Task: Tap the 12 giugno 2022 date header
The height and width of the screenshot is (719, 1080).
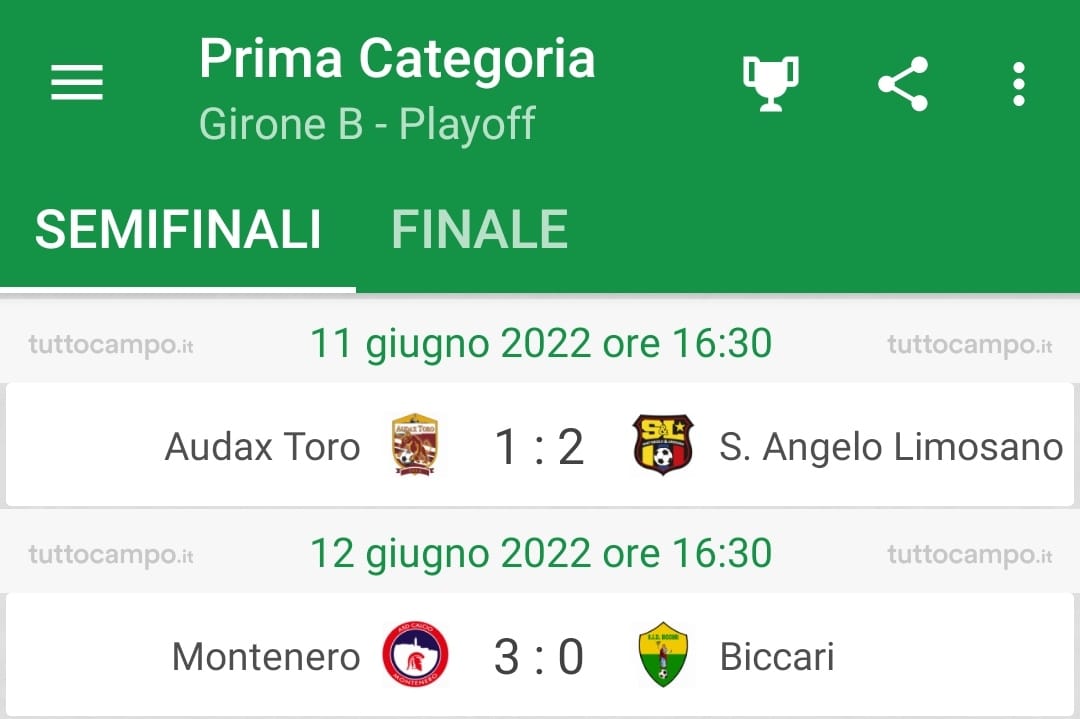Action: click(541, 553)
